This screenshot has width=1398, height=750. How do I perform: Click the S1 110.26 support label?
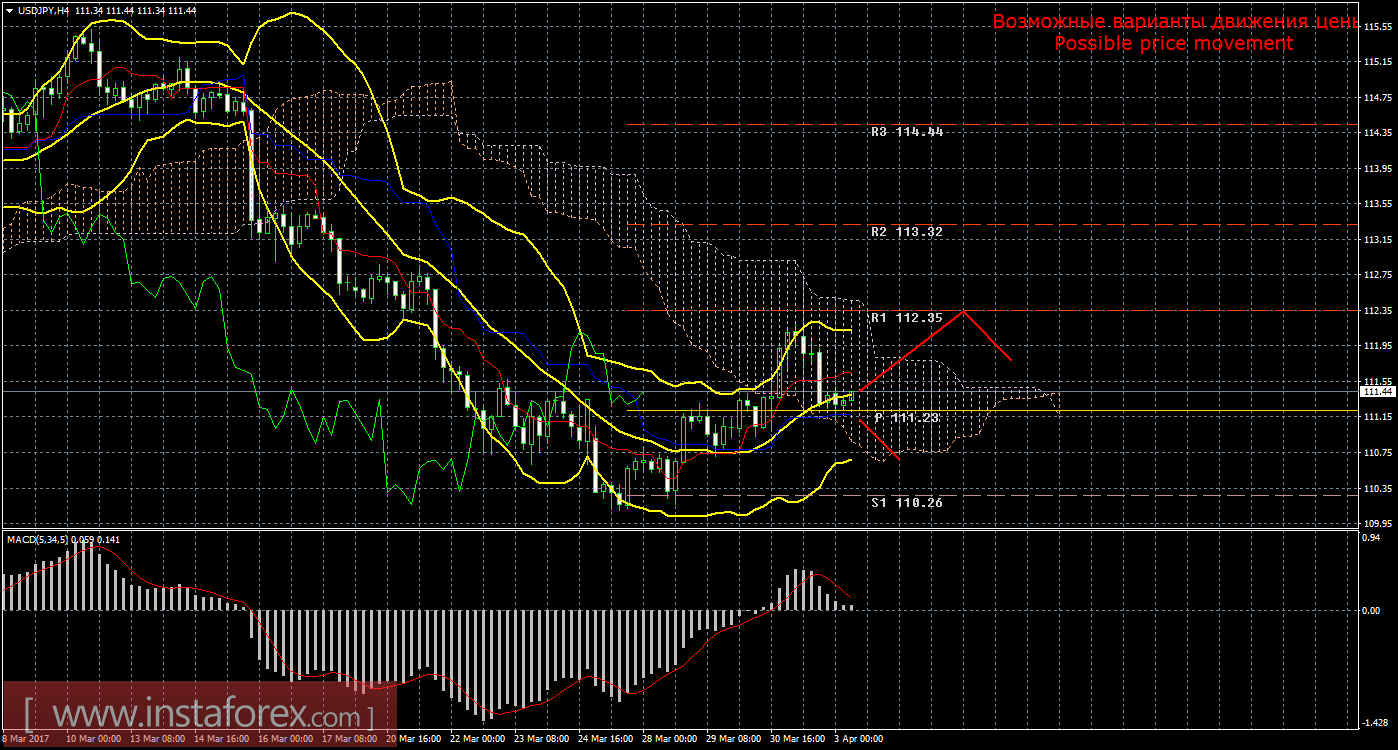(906, 503)
